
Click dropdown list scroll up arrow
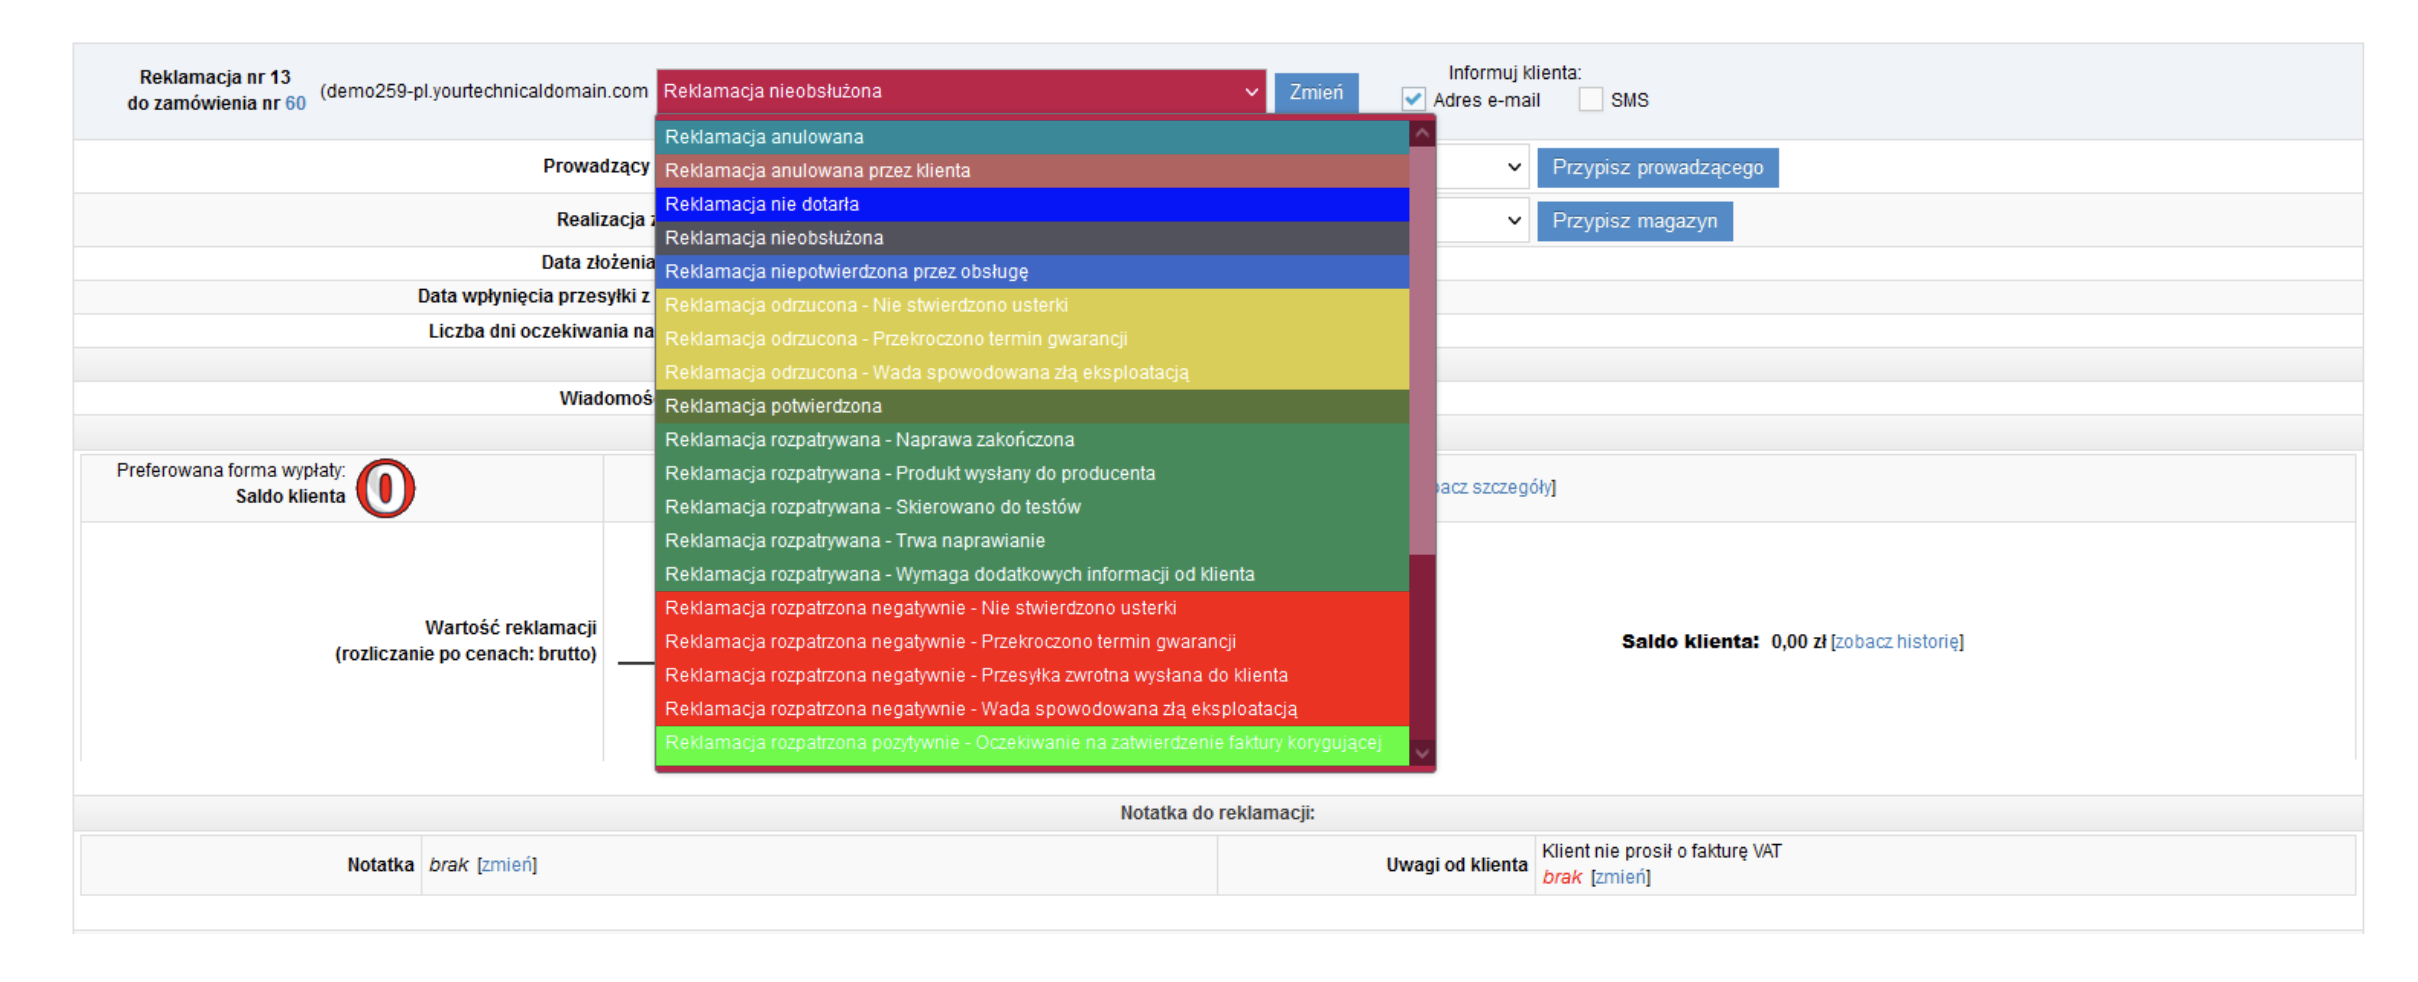[1422, 133]
